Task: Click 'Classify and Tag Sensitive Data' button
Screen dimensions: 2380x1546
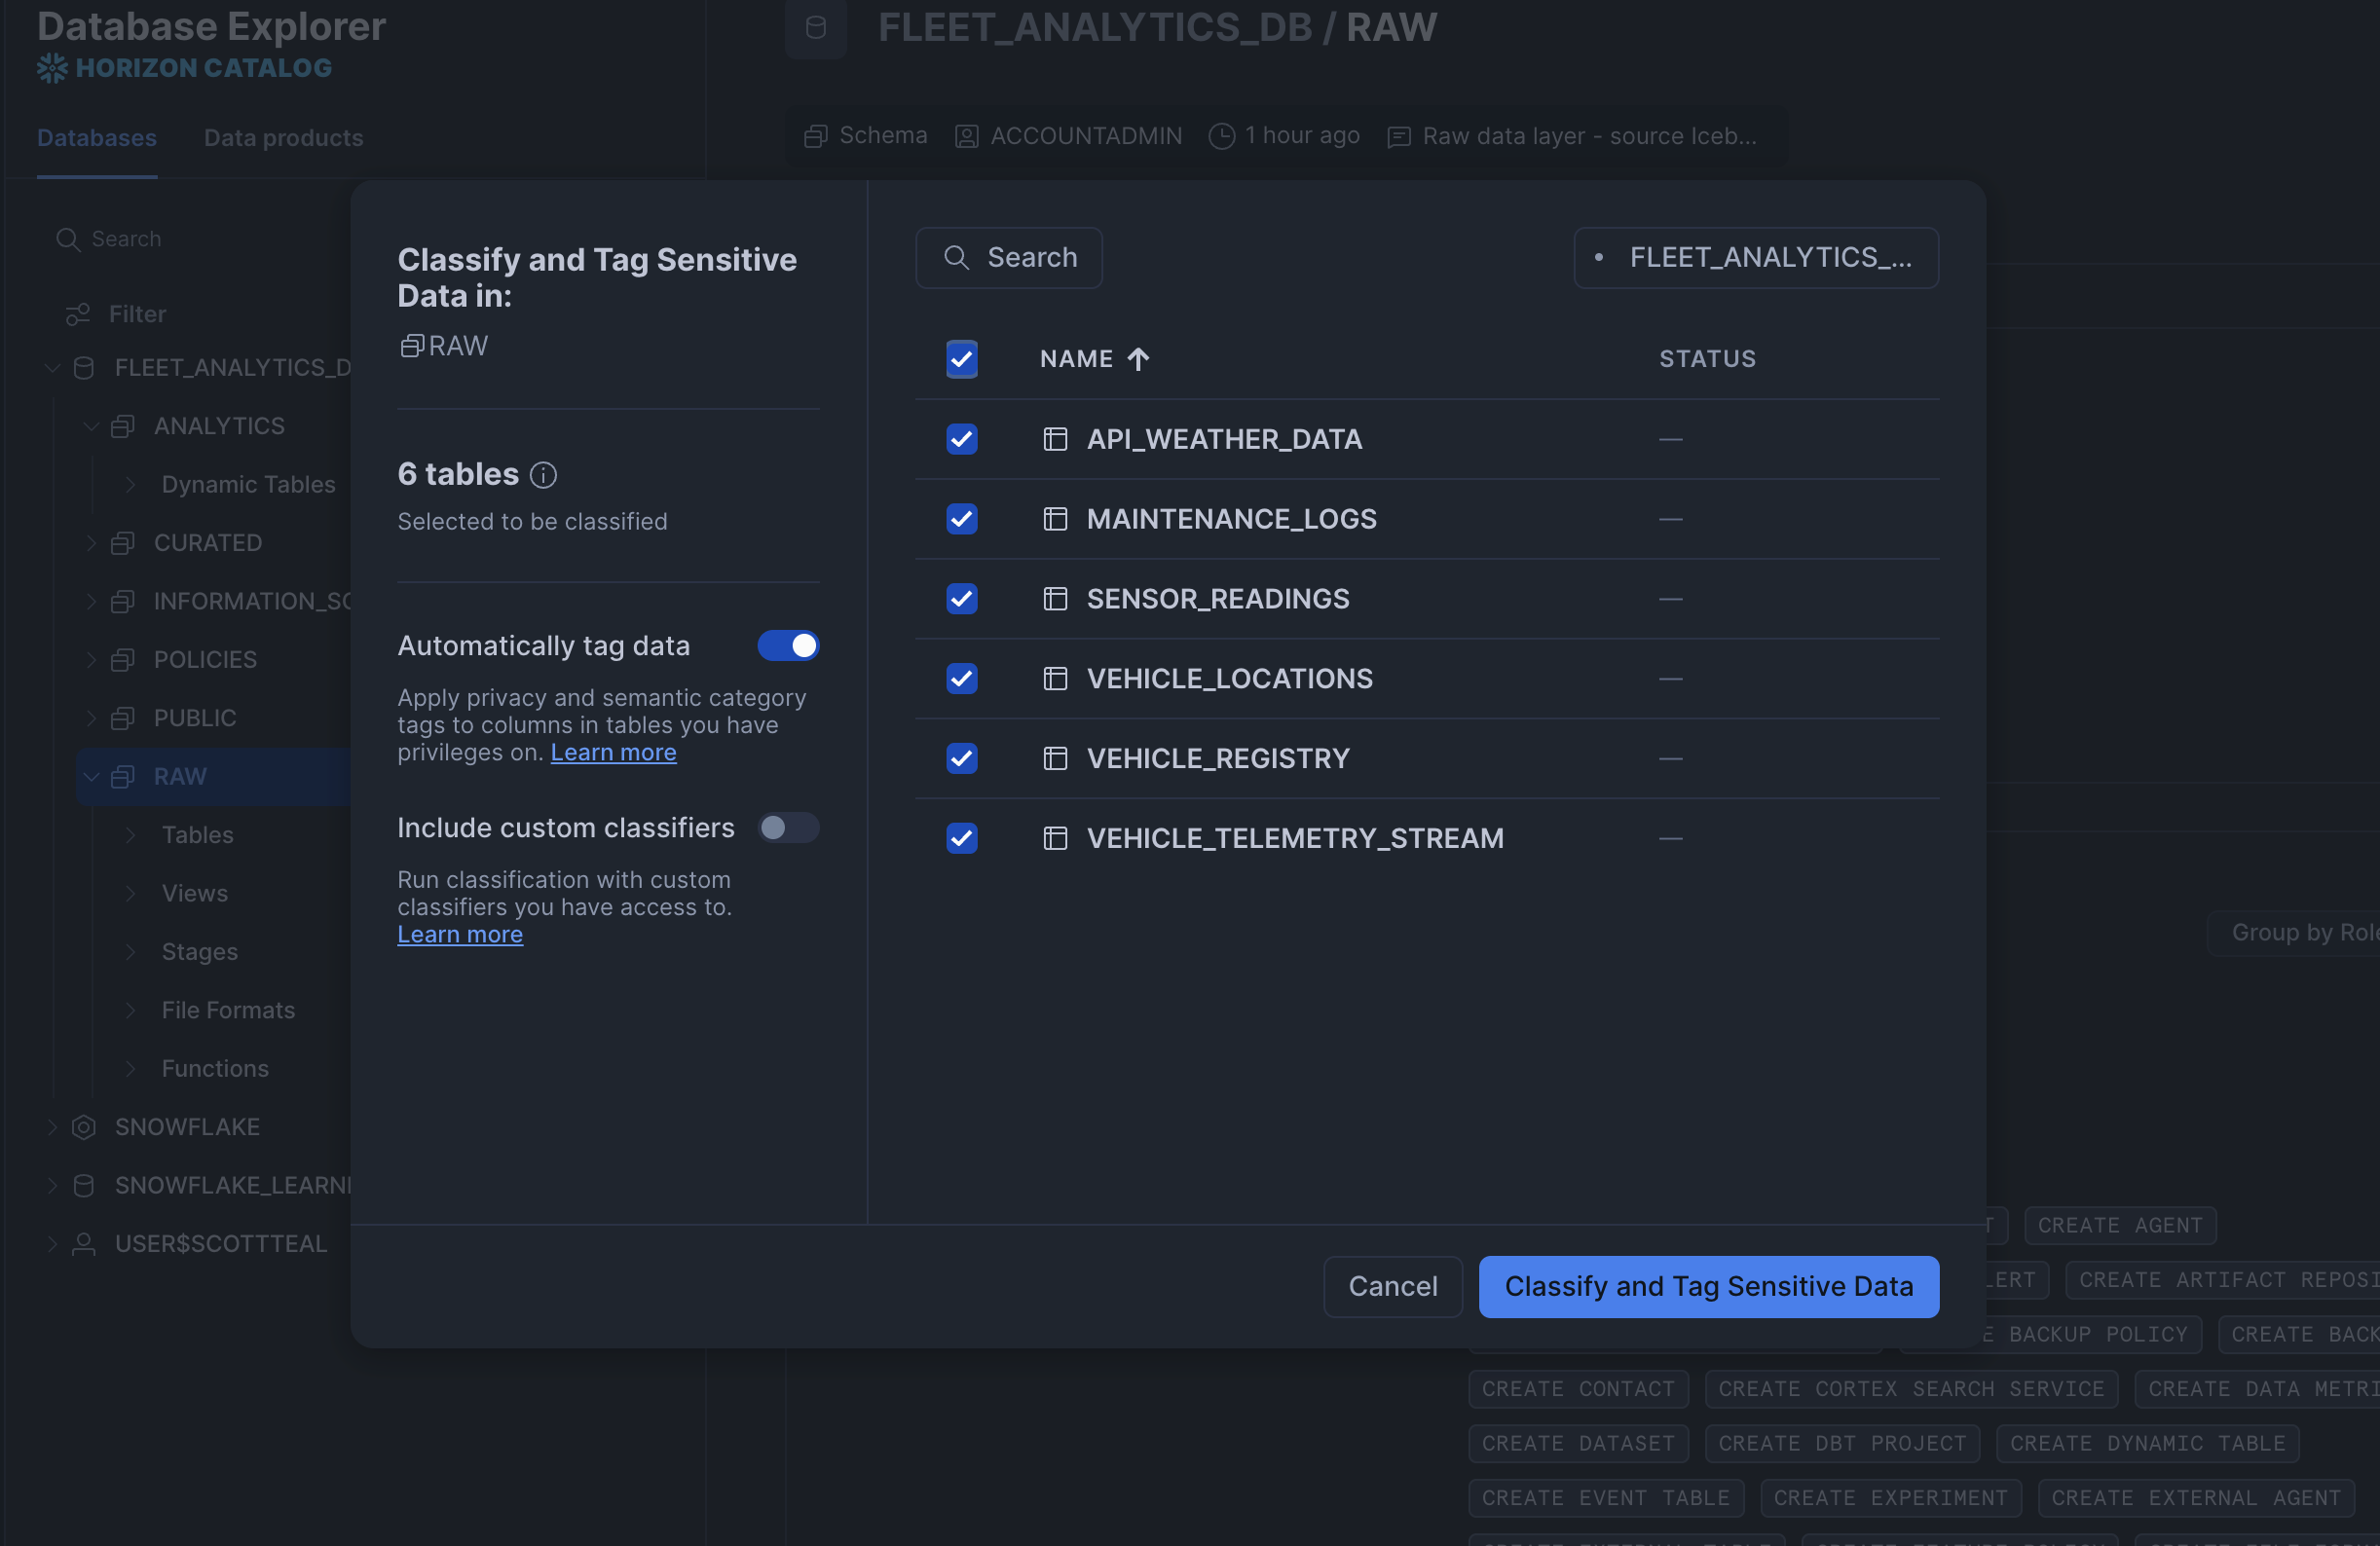Action: [1708, 1286]
